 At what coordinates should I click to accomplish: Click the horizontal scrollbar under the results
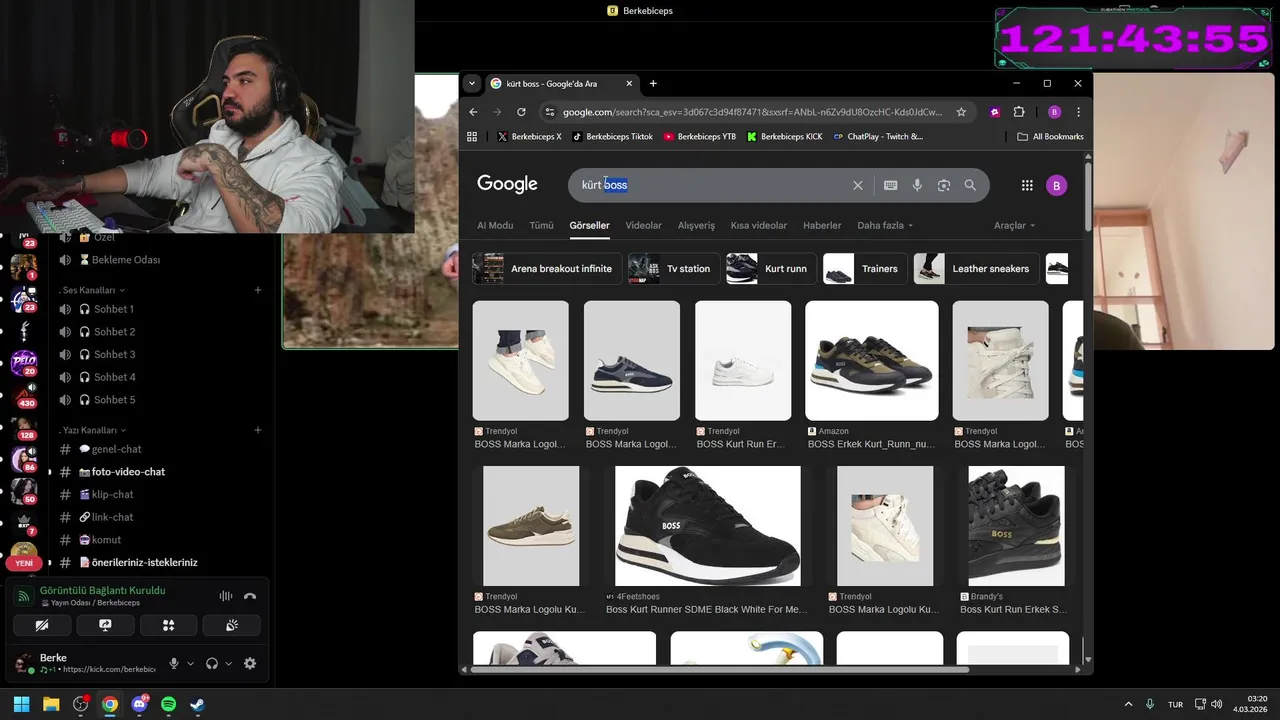point(720,669)
